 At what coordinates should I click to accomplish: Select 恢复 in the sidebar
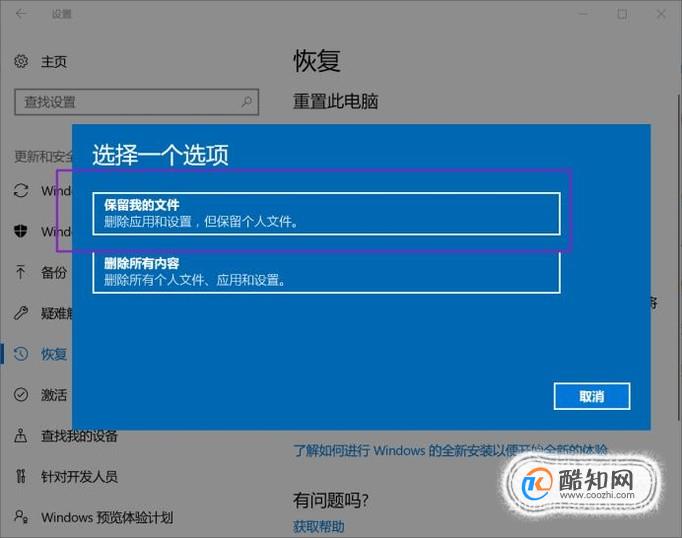tap(54, 354)
